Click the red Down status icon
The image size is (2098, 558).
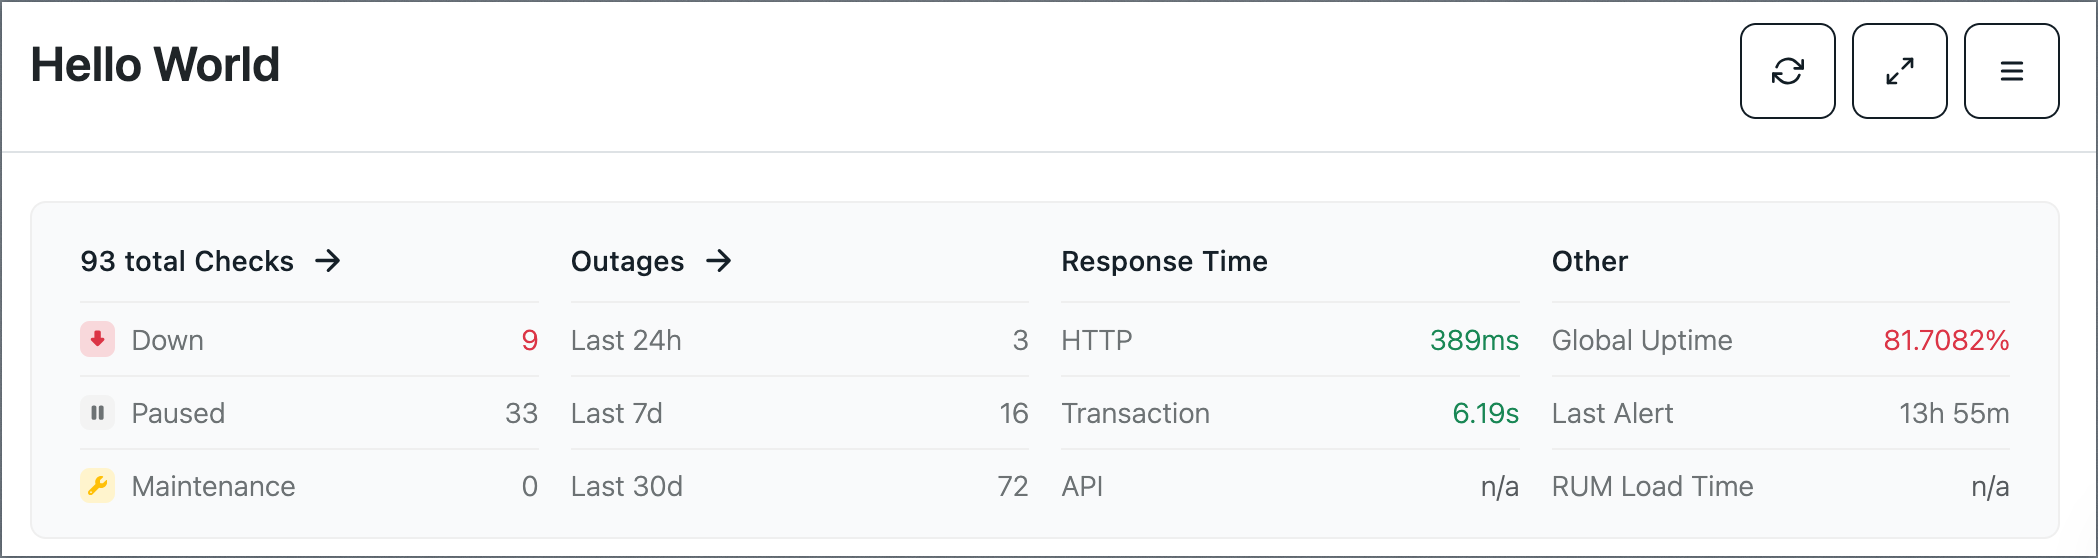pyautogui.click(x=97, y=339)
